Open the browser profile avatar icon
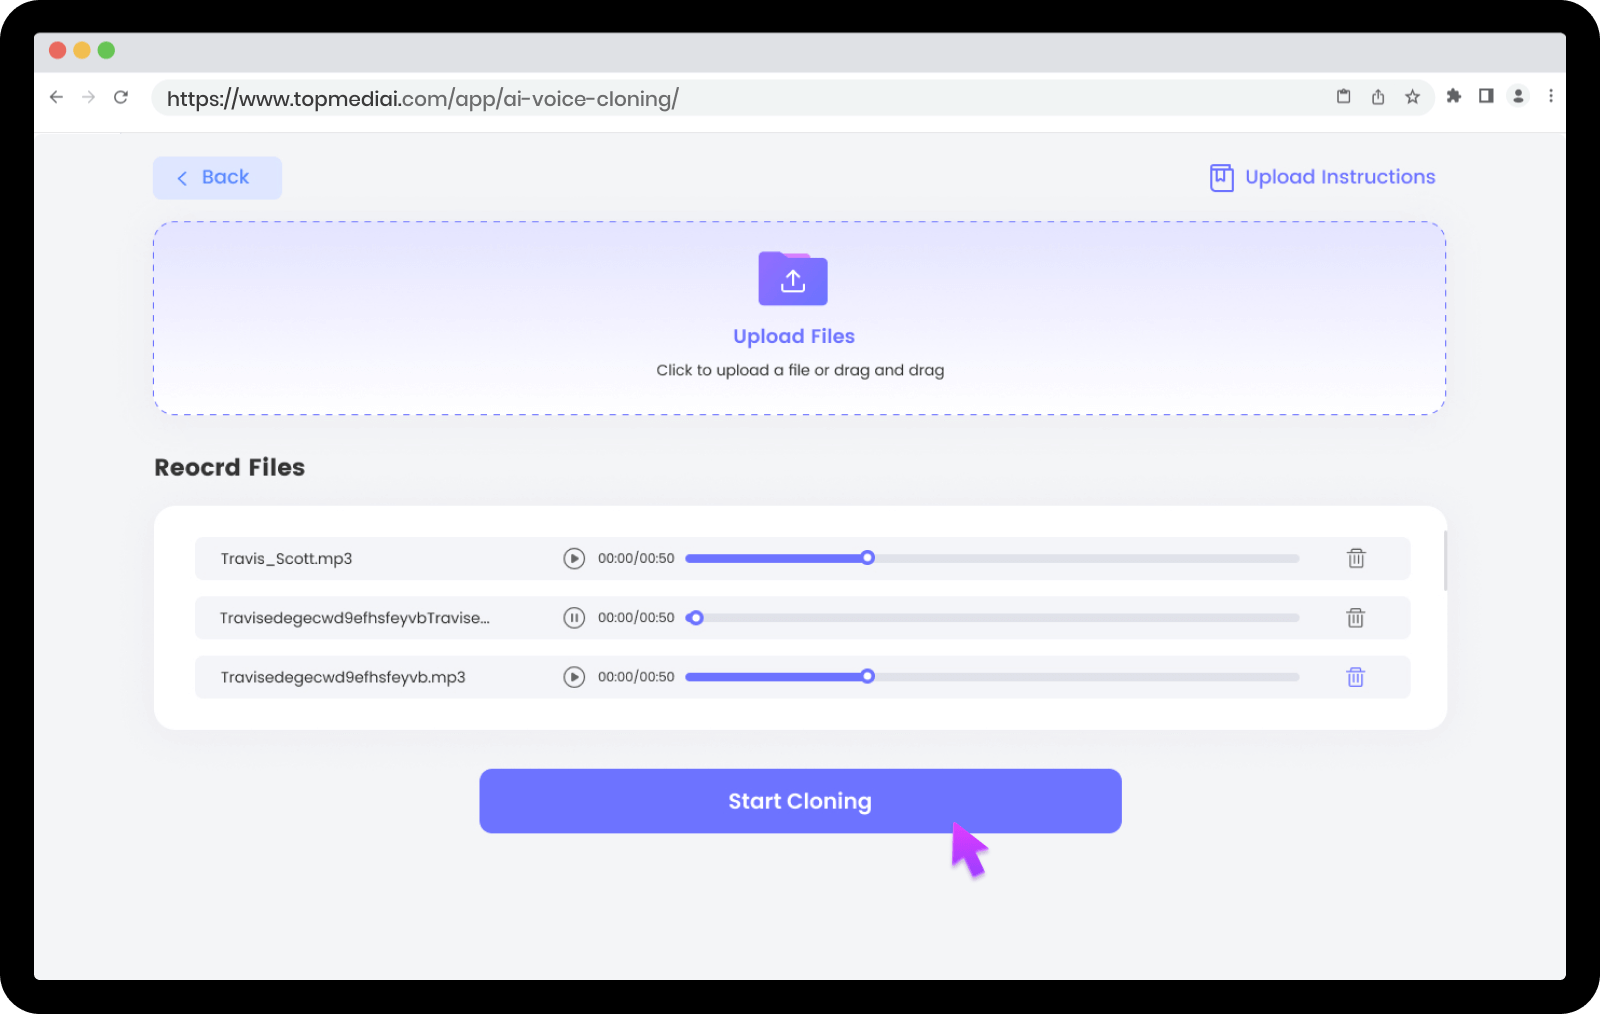This screenshot has width=1600, height=1014. [1518, 96]
